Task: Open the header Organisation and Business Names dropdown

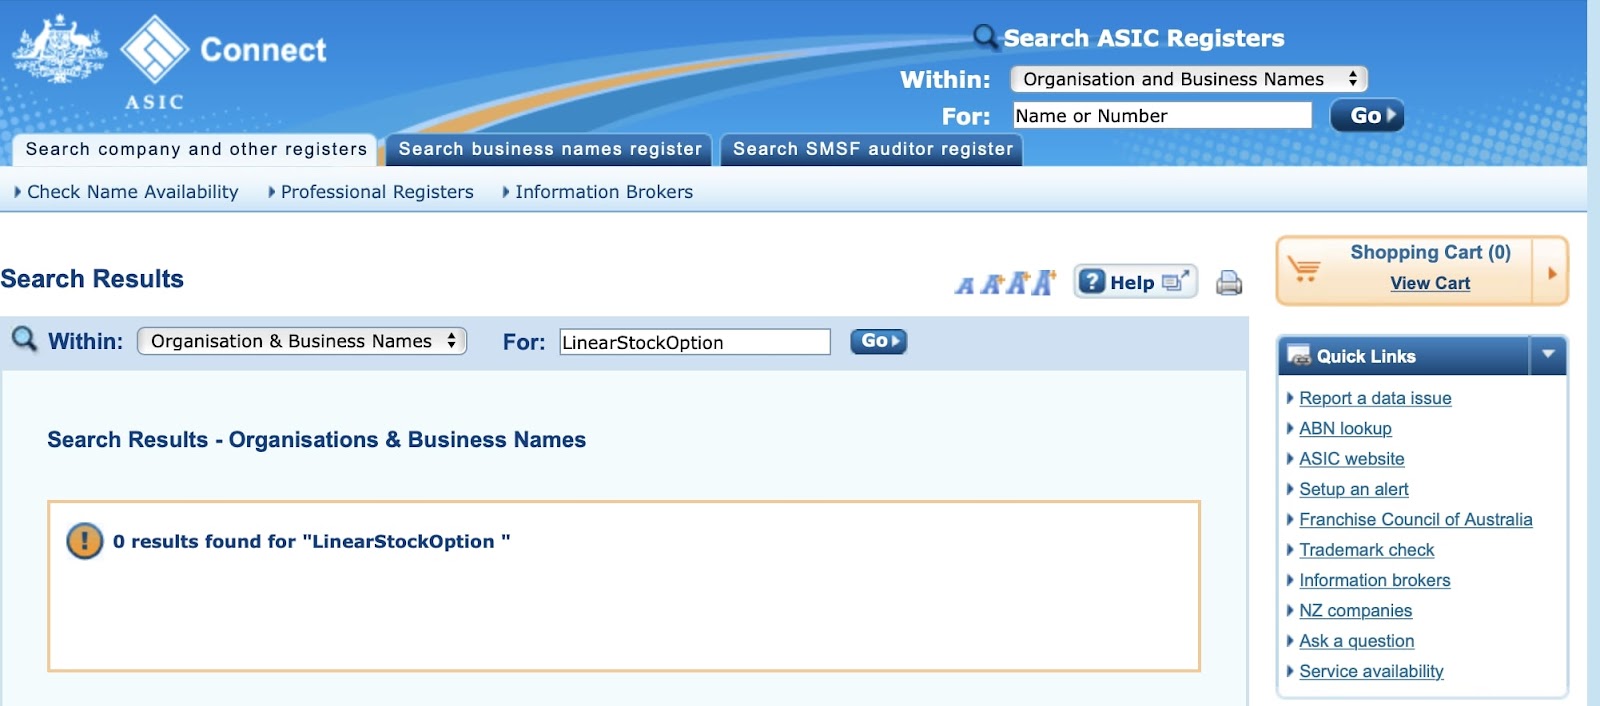Action: pos(1188,79)
